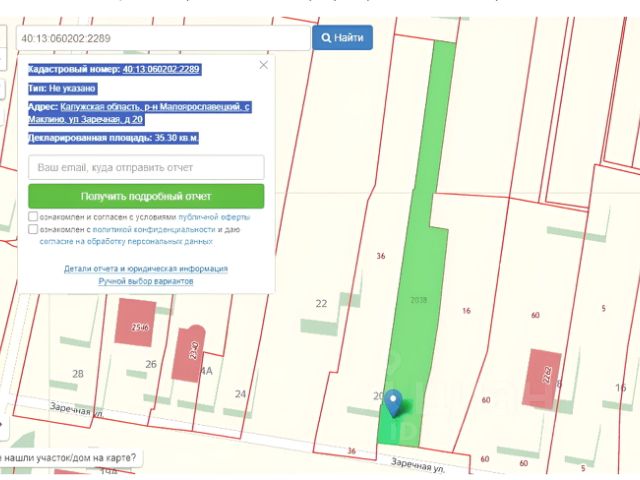This screenshot has height=480, width=640.
Task: Click the blue map marker pin
Action: pos(394,402)
